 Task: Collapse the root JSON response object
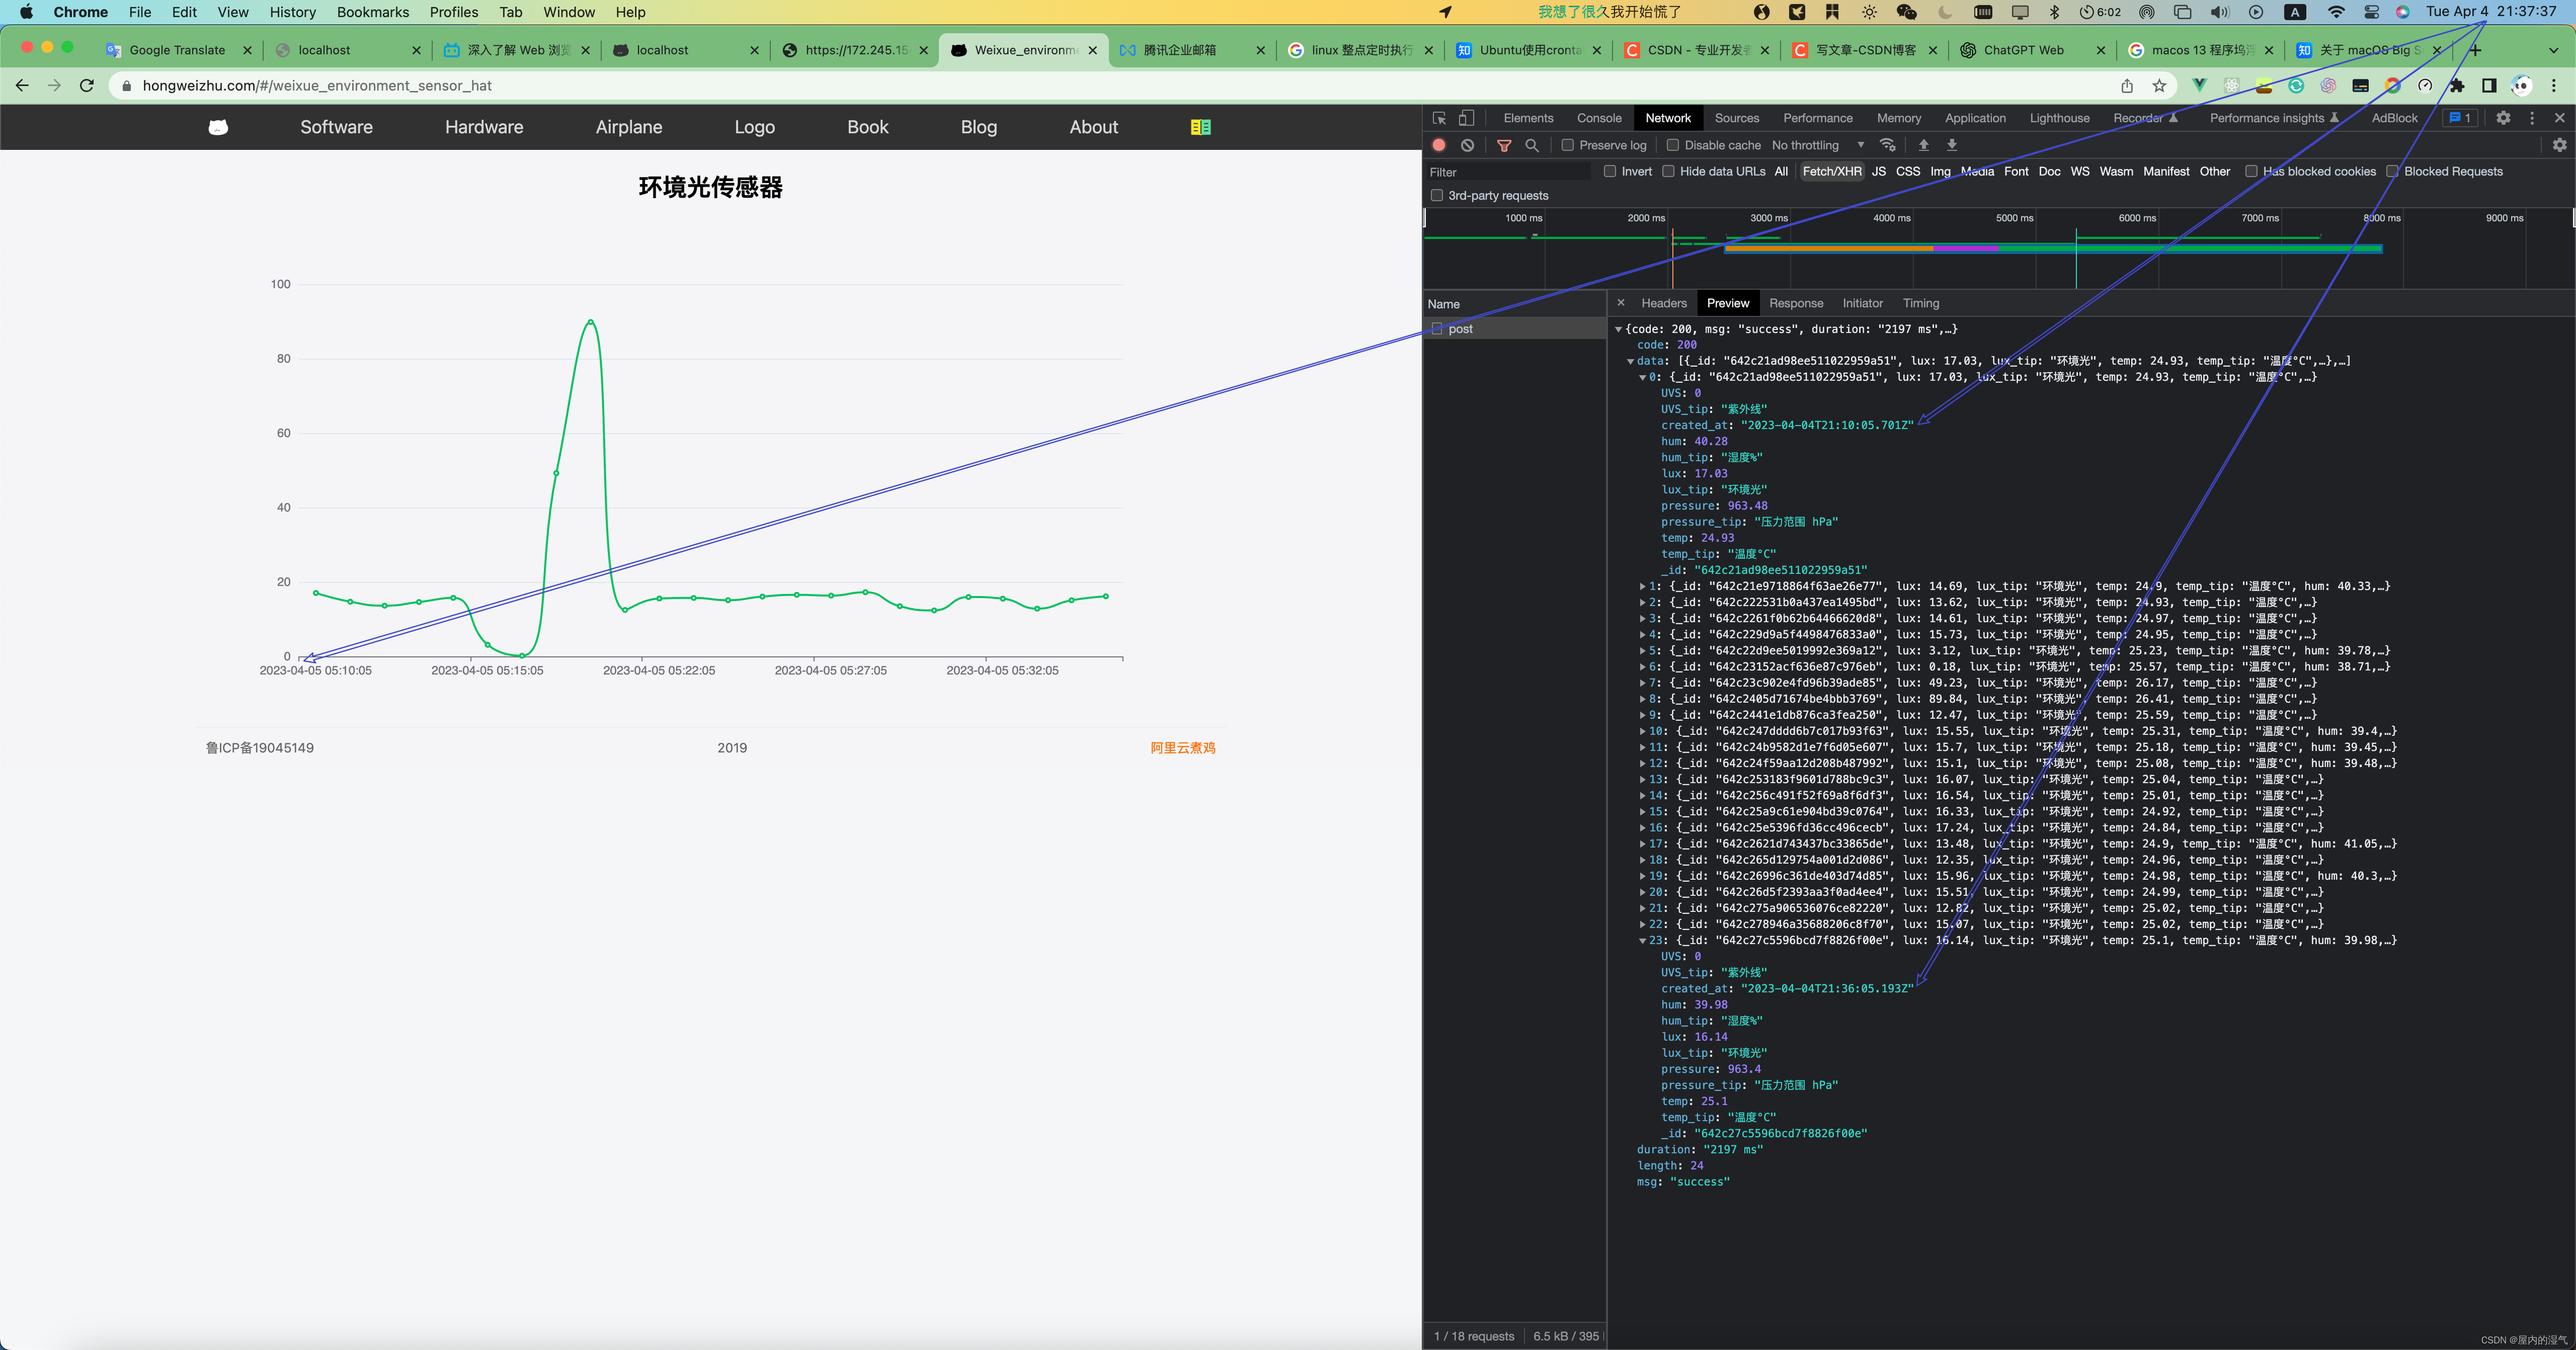(1619, 329)
